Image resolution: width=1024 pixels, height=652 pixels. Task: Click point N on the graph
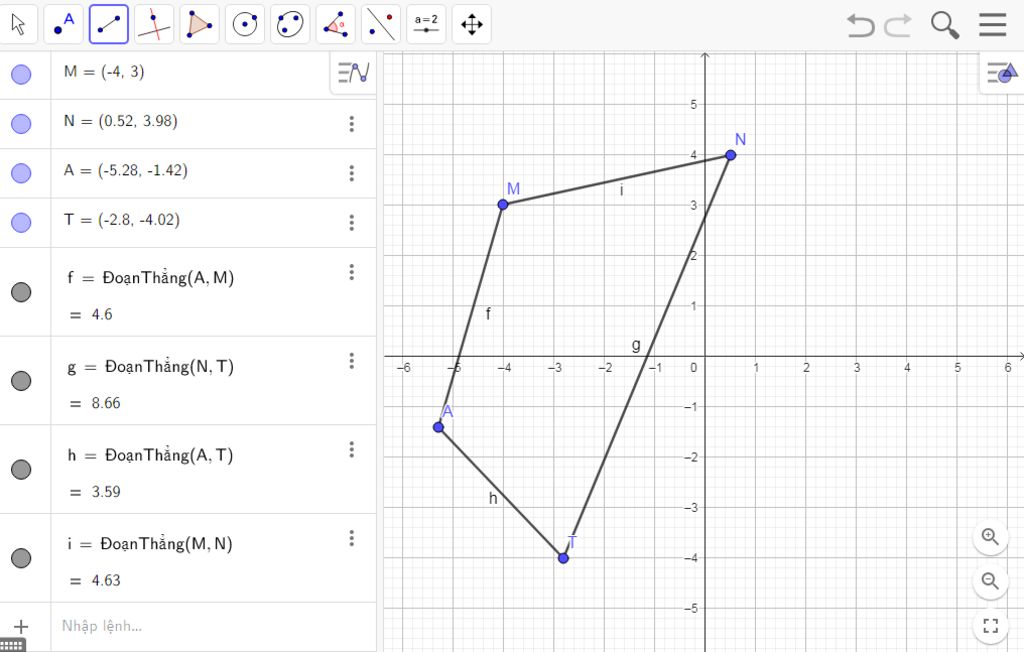click(x=731, y=155)
